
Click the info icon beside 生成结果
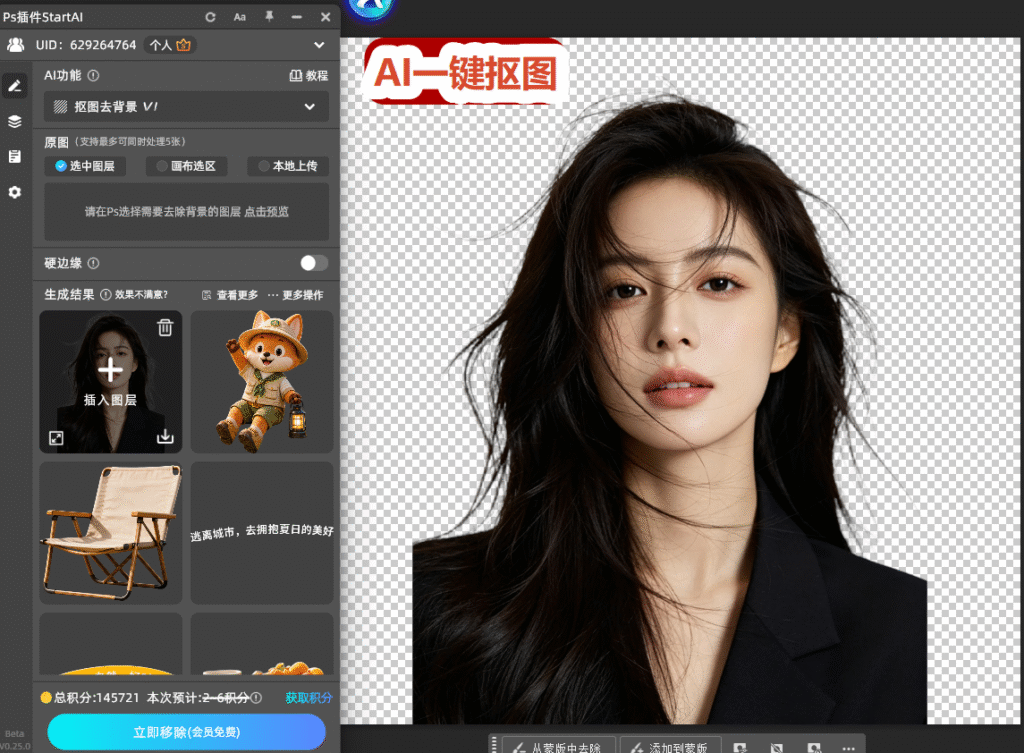coord(106,295)
